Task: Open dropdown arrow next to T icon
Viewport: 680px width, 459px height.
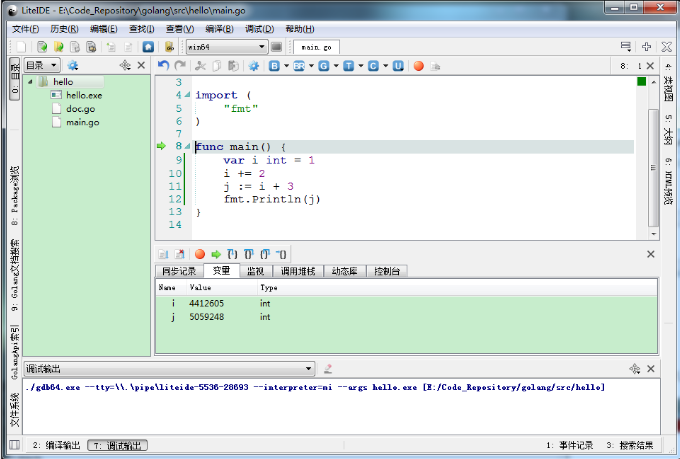Action: point(360,66)
